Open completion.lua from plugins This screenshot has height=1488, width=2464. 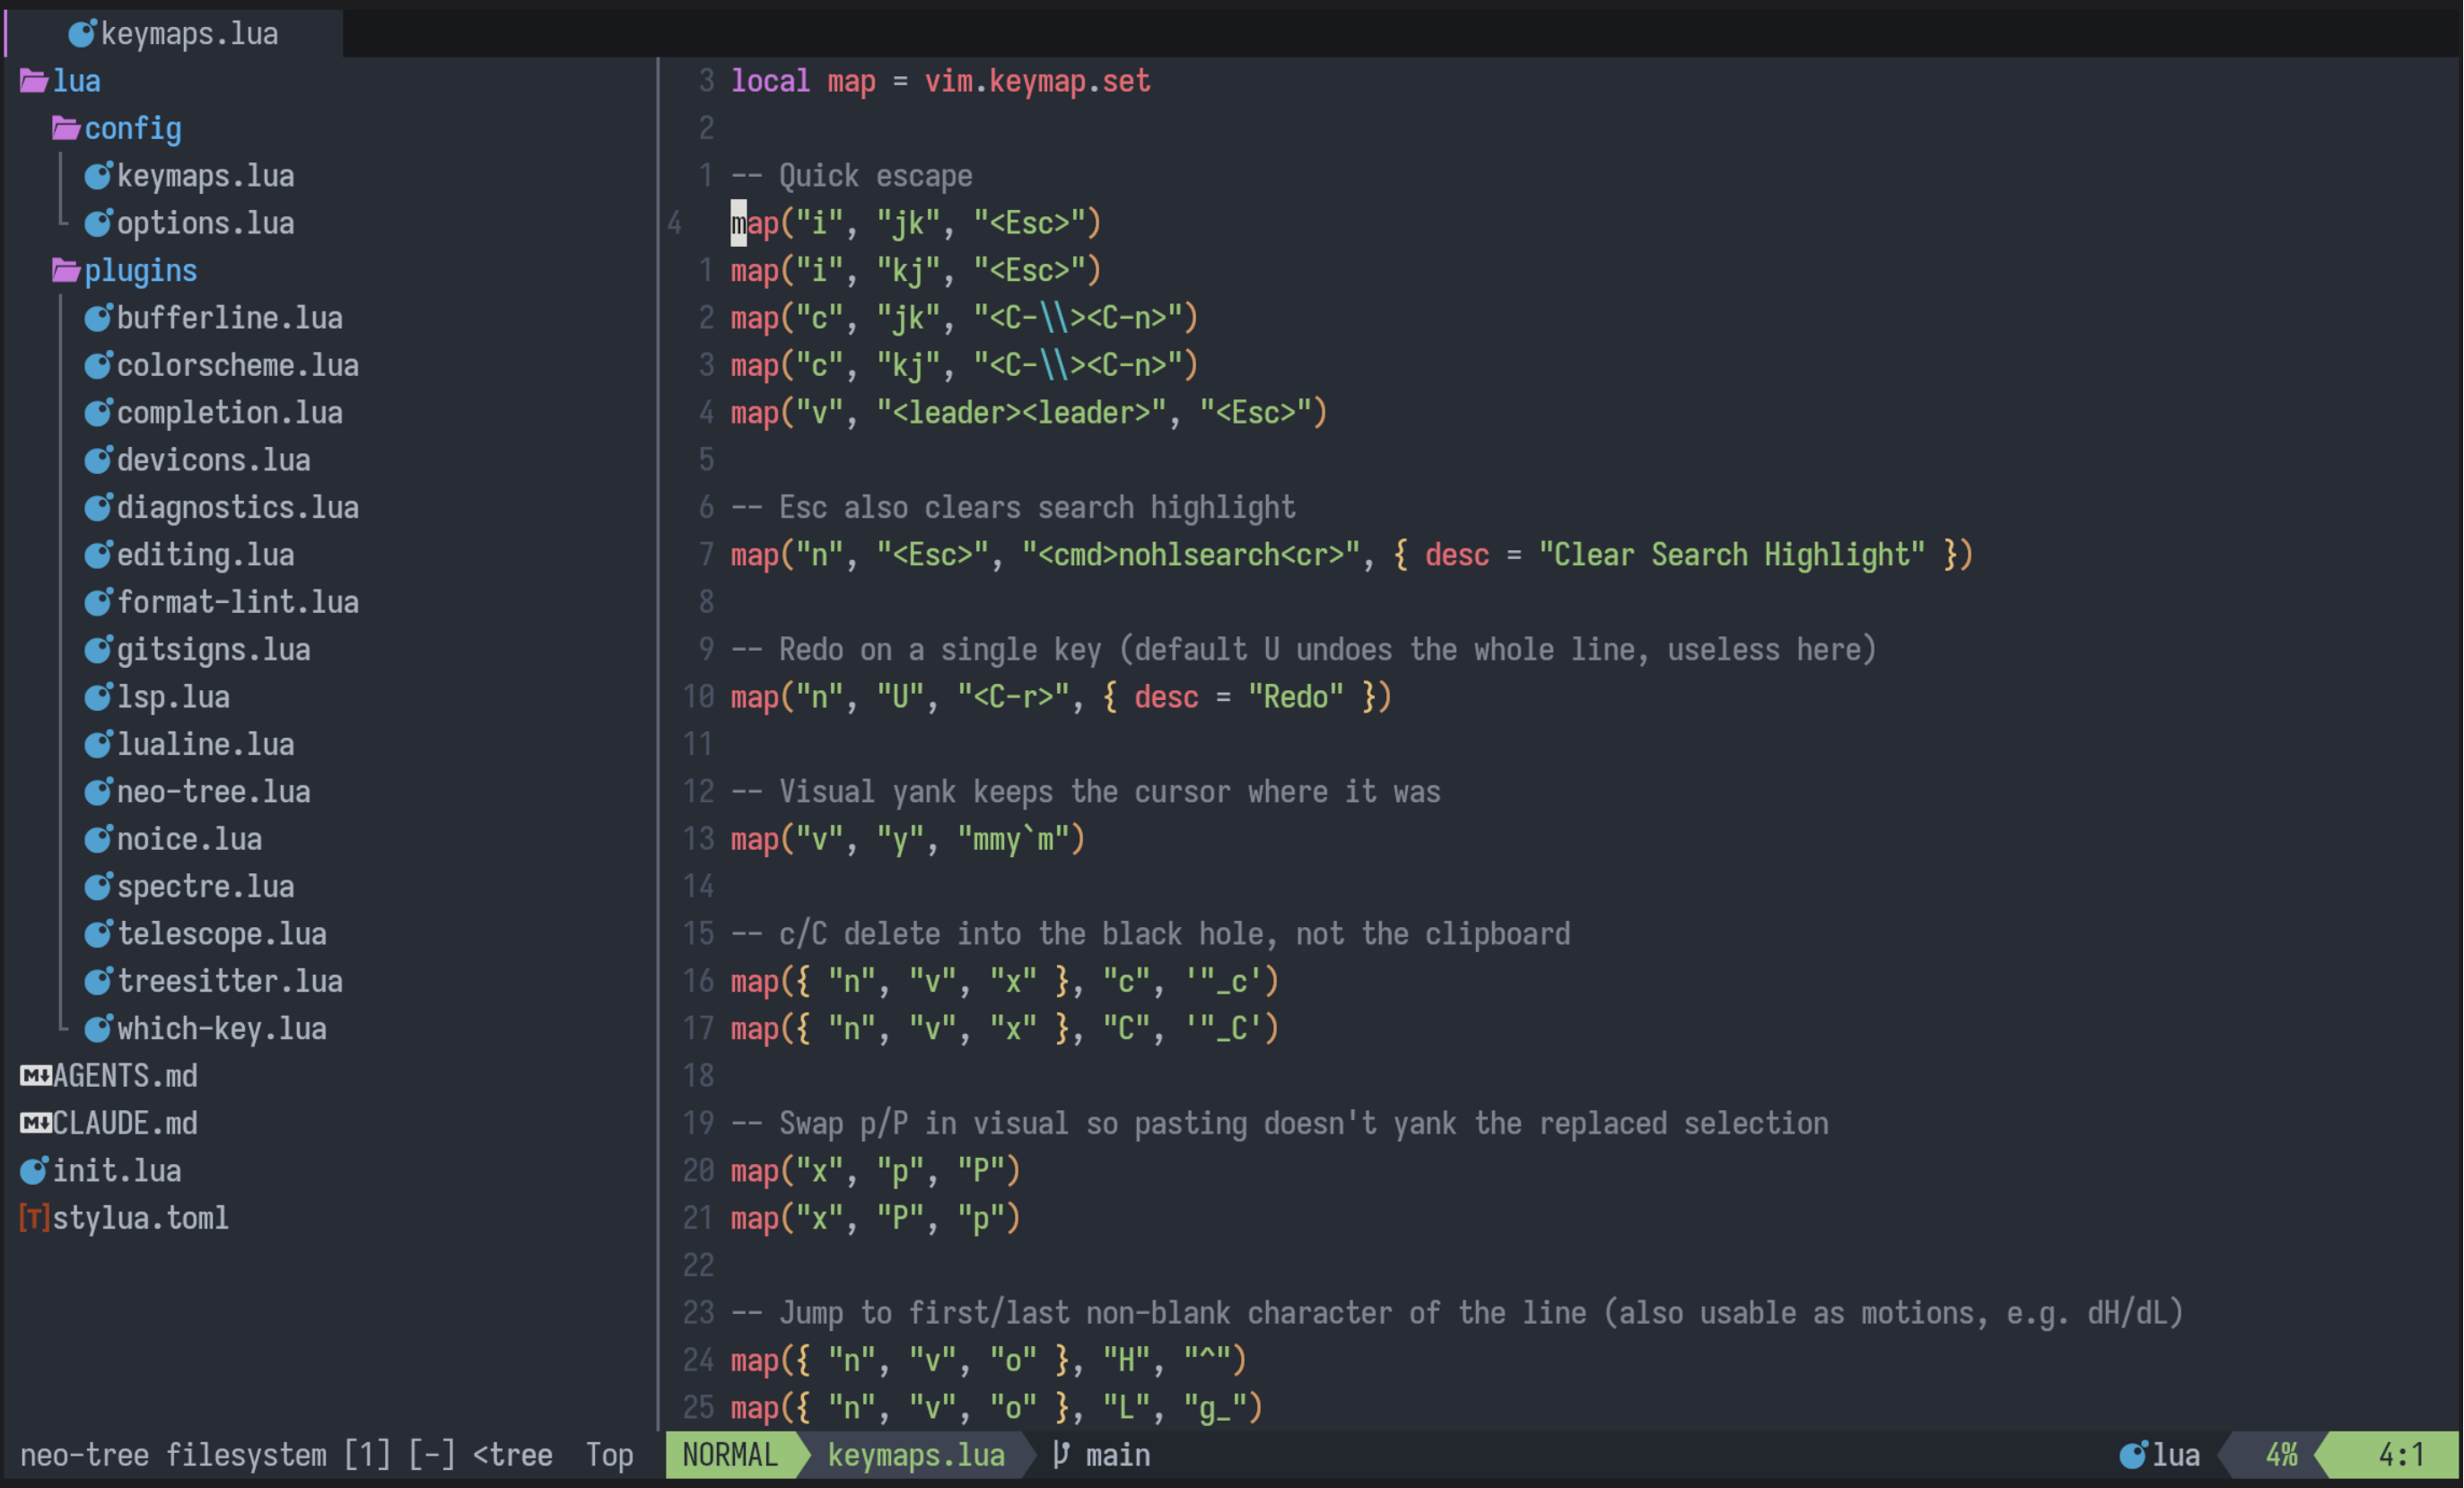230,412
